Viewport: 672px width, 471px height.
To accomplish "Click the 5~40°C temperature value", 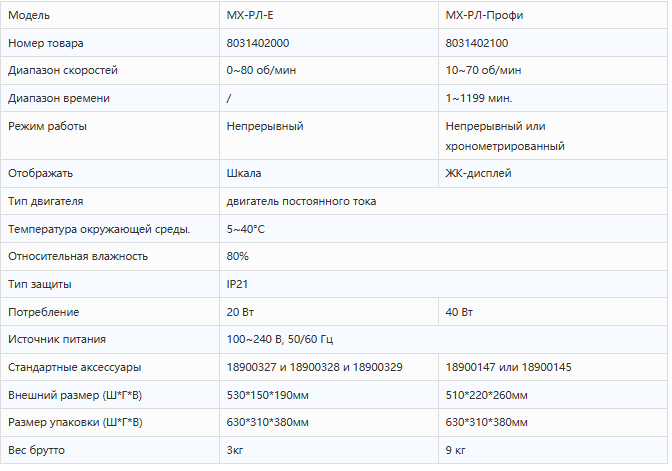I will click(245, 229).
